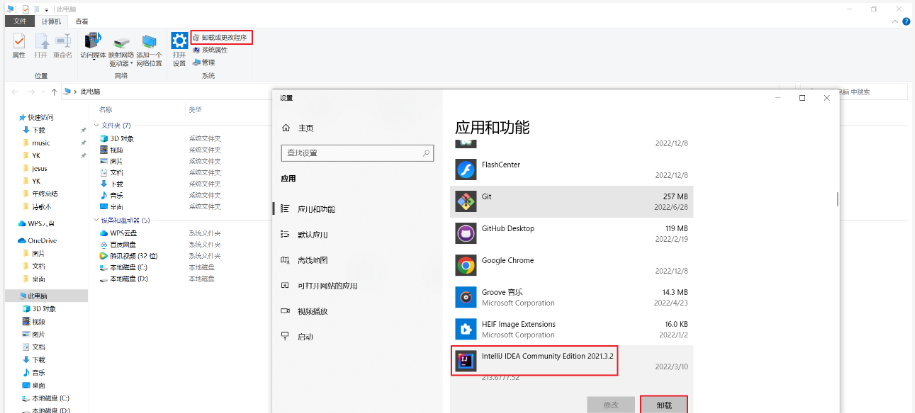Image resolution: width=915 pixels, height=413 pixels.
Task: Select 3D 对象 in the file list
Action: click(x=117, y=139)
